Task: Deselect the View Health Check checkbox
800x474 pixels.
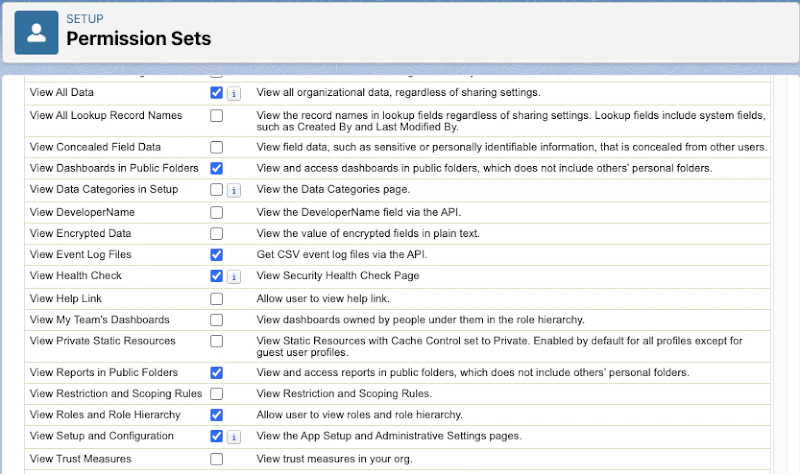Action: point(216,276)
